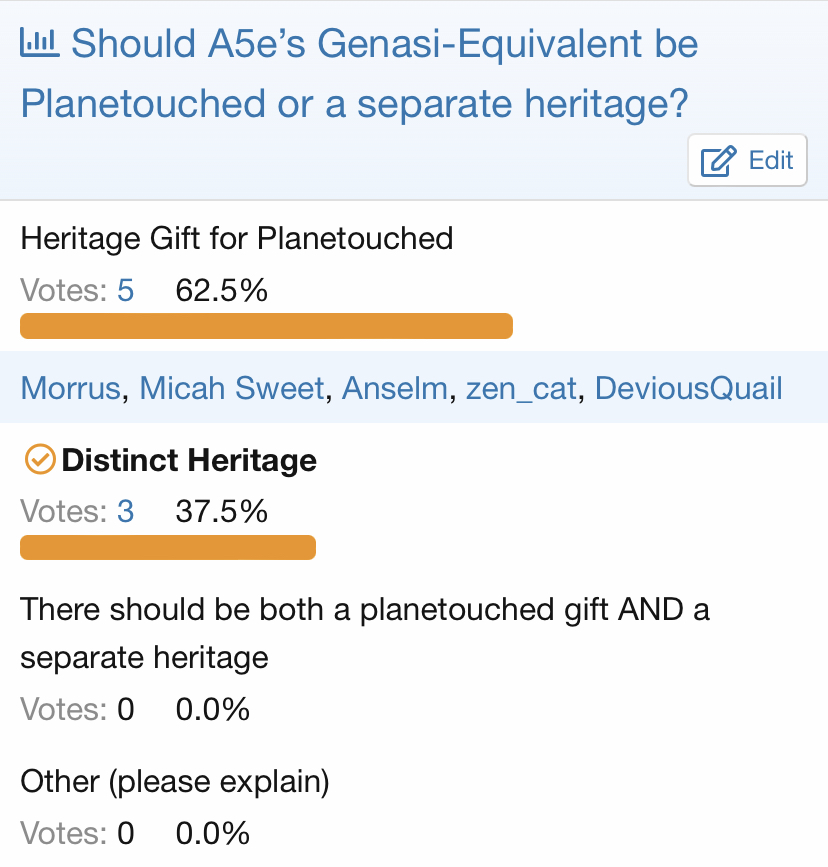
Task: Select Other (please explain) option
Action: 175,781
